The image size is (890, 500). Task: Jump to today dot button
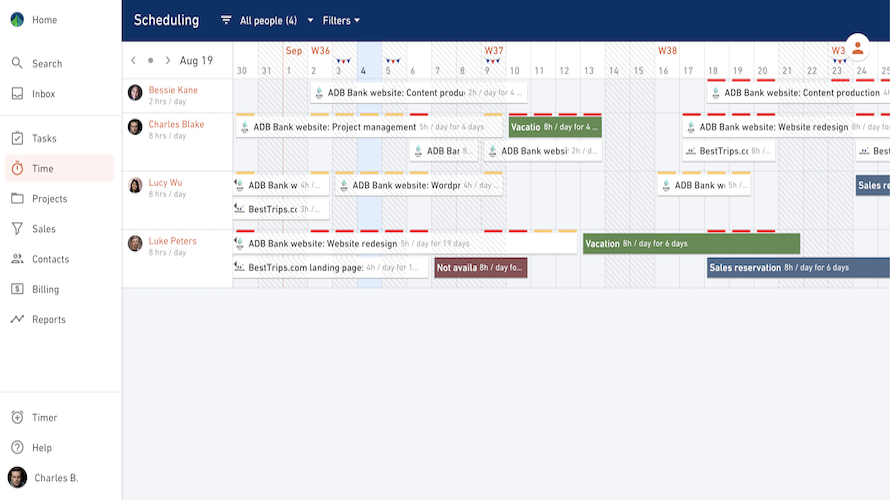click(150, 60)
